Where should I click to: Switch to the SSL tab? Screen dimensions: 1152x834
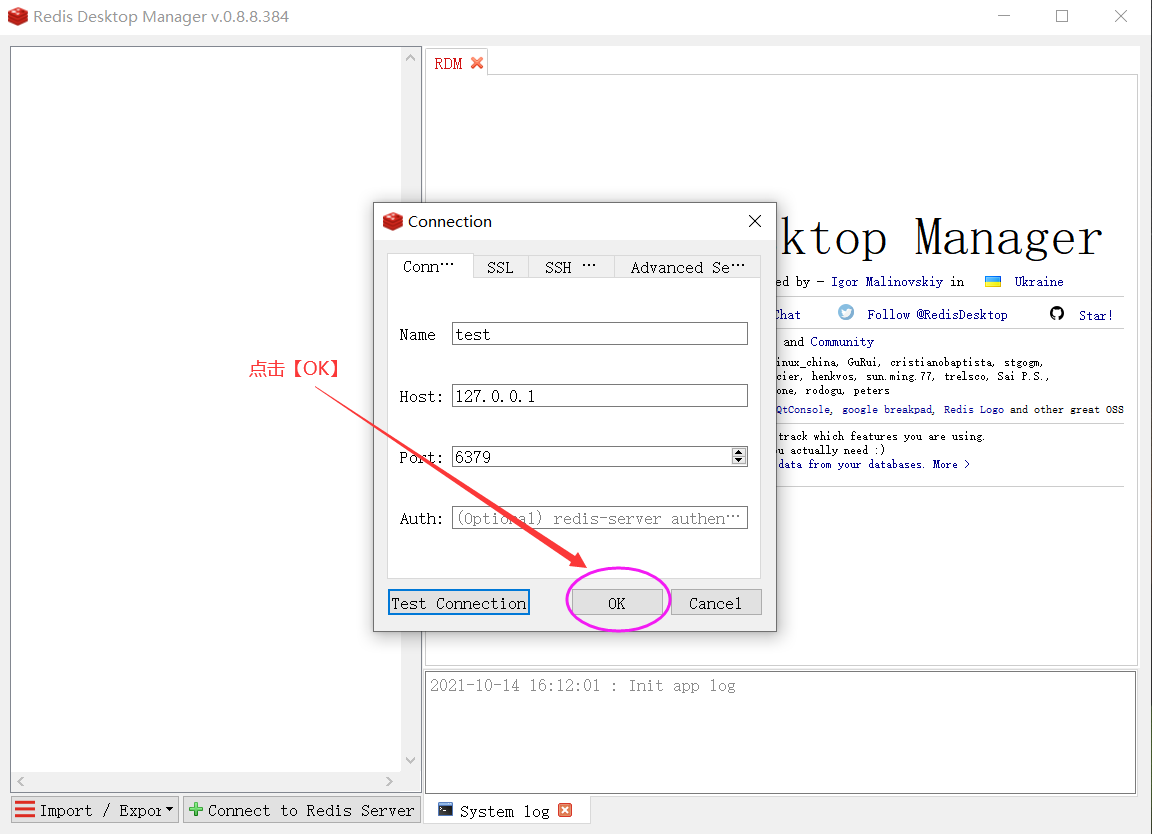500,267
